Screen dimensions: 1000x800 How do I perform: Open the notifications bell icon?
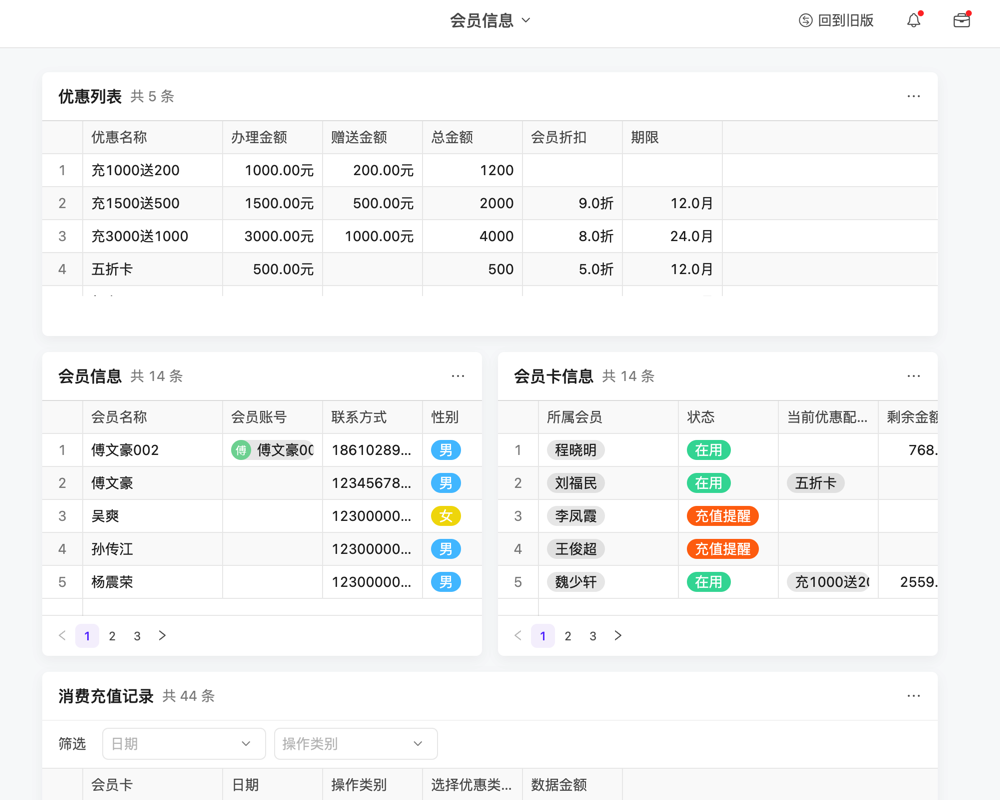point(913,20)
